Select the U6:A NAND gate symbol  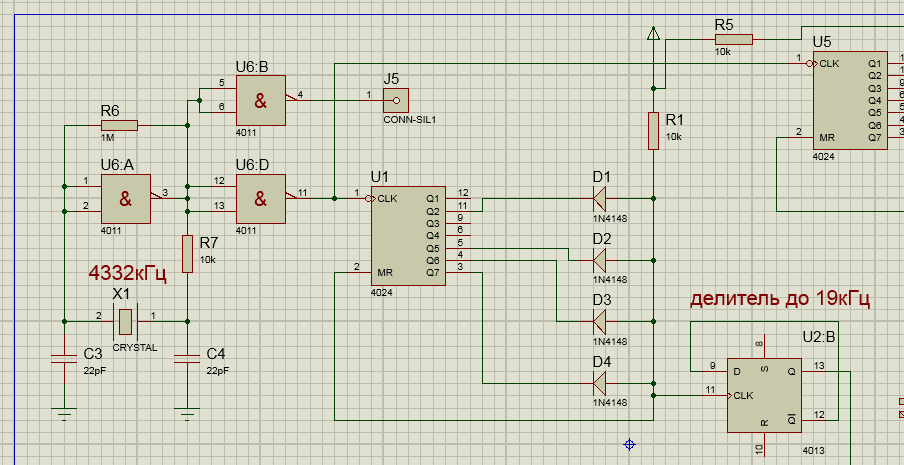coord(126,197)
